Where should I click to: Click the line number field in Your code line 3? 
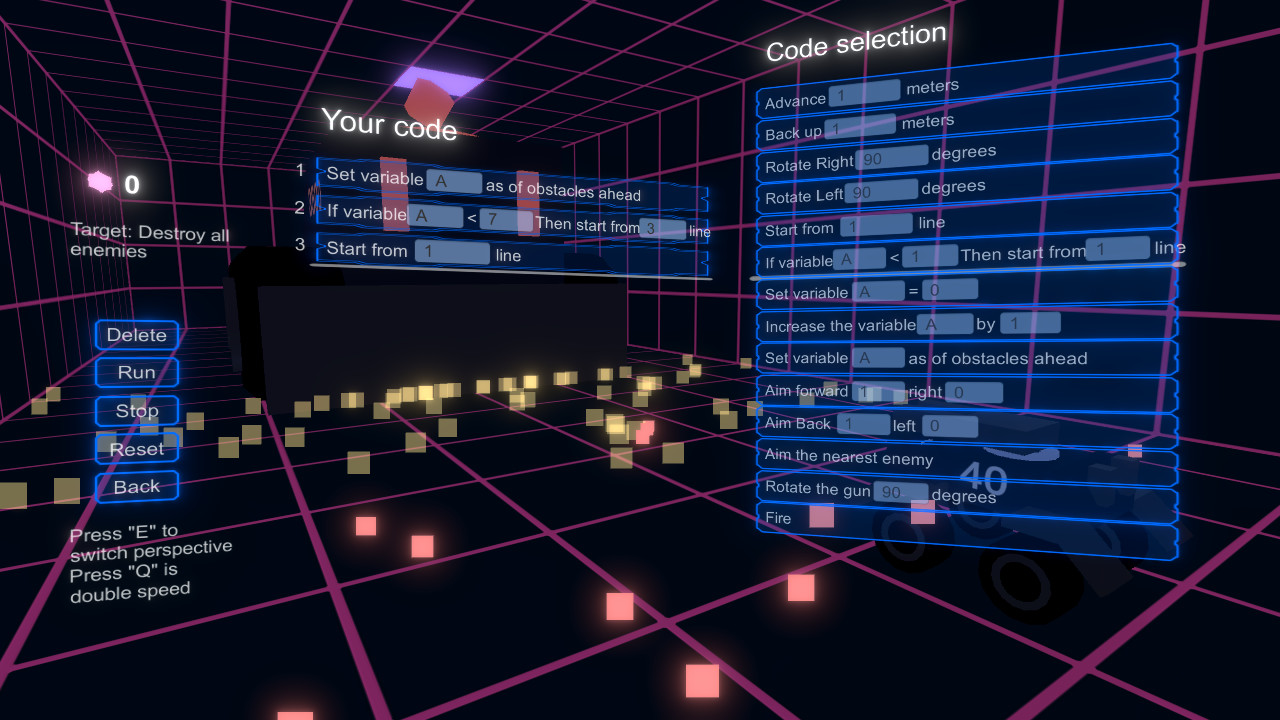click(x=452, y=252)
